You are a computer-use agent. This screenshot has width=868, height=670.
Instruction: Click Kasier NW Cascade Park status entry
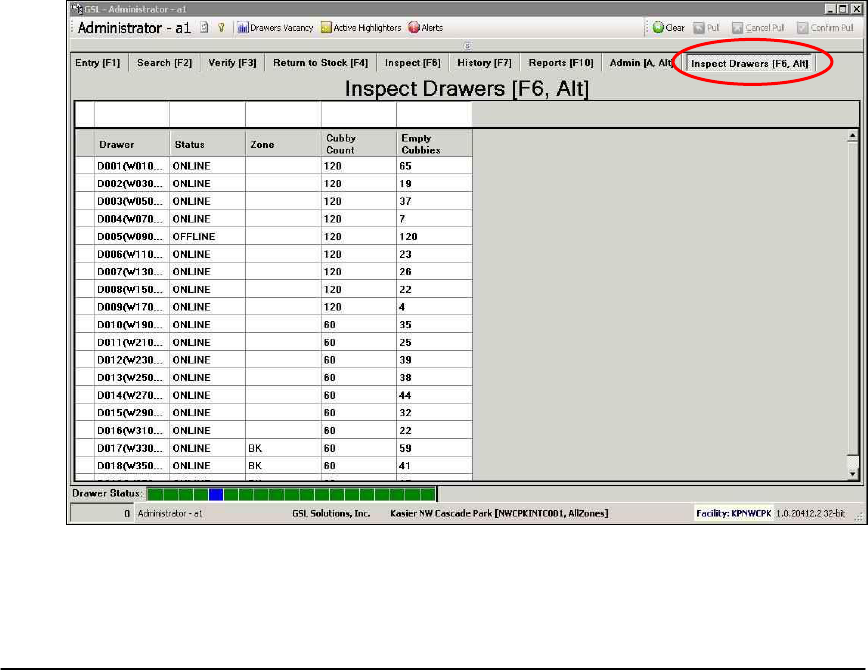coord(499,513)
